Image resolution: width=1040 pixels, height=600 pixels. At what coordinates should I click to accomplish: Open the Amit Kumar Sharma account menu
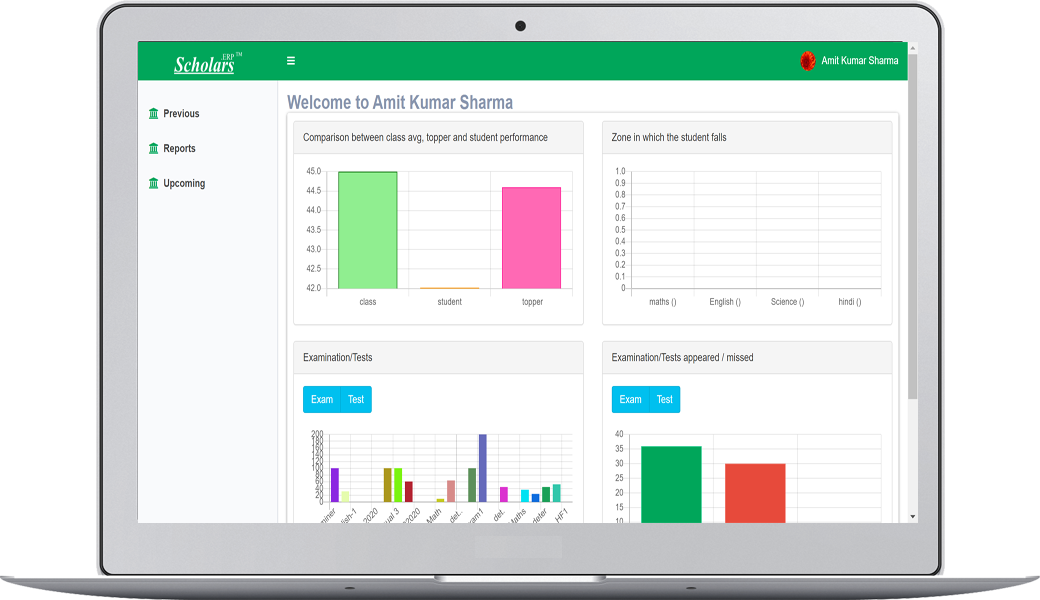pyautogui.click(x=859, y=61)
